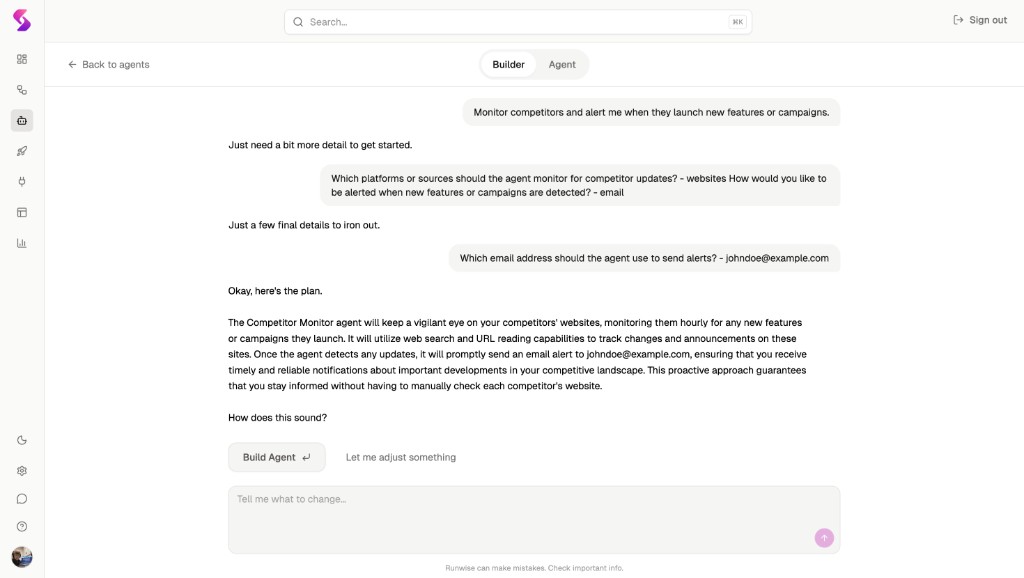Open settings via the gear icon
The image size is (1024, 578).
22,470
